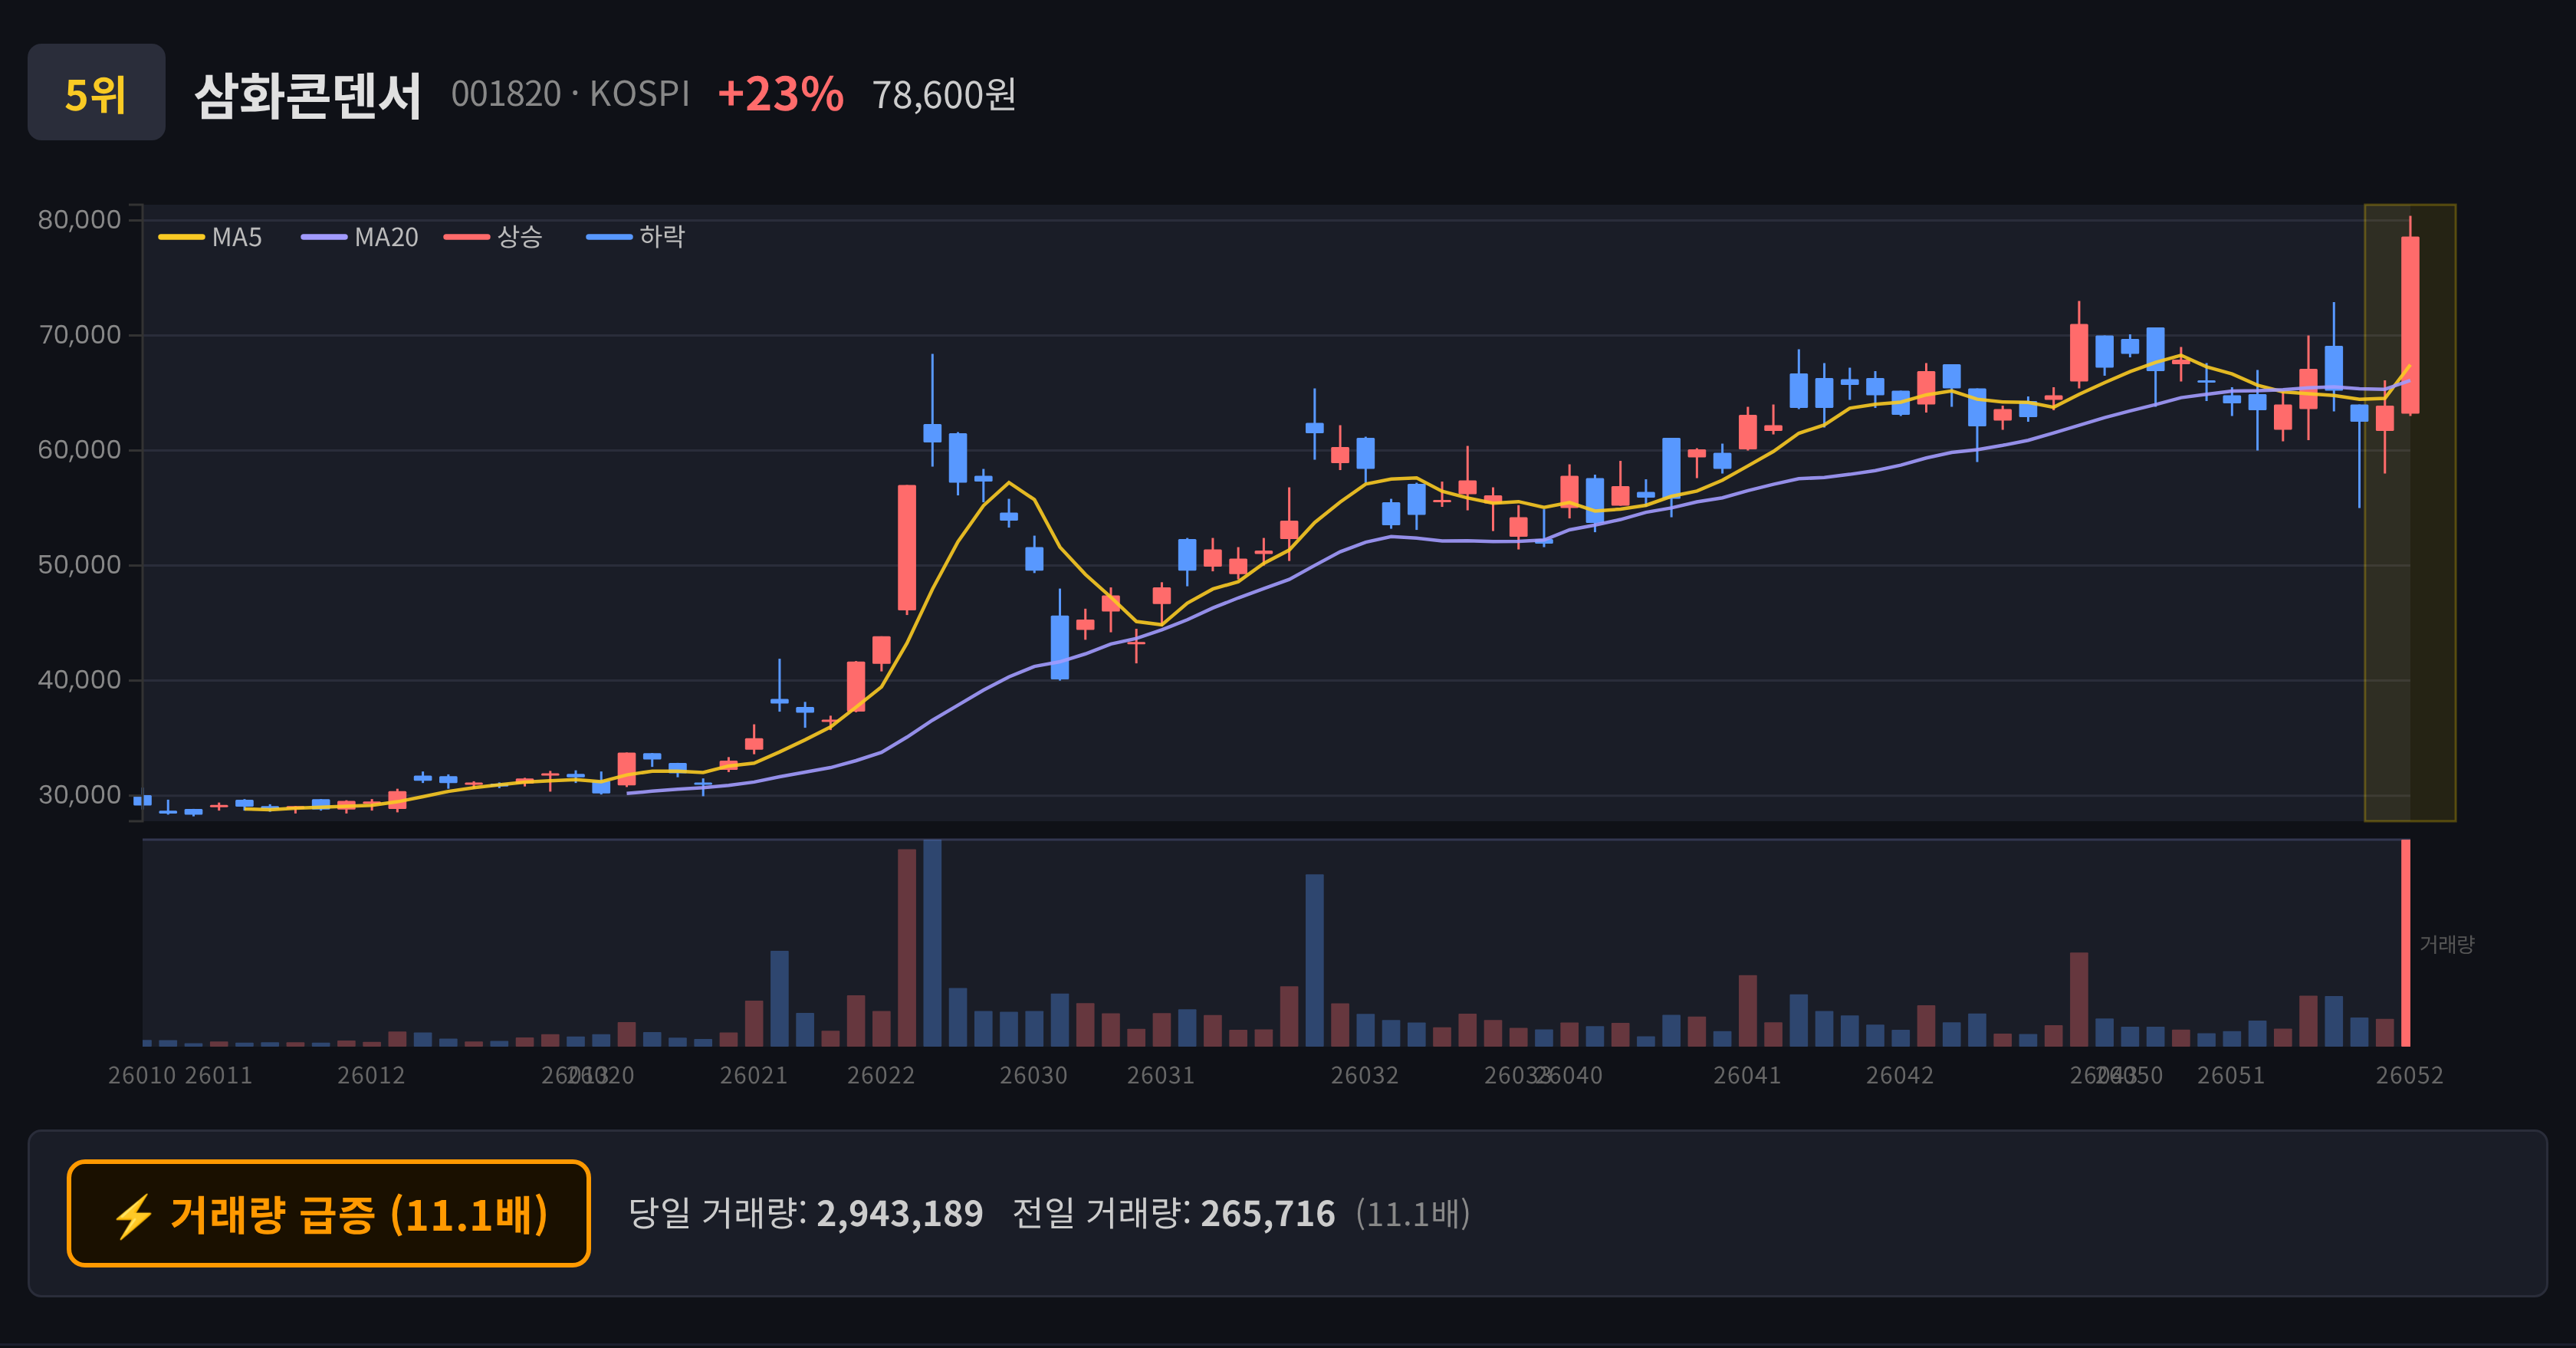This screenshot has width=2576, height=1348.
Task: Click the 40,000 y-axis label
Action: pyautogui.click(x=79, y=679)
